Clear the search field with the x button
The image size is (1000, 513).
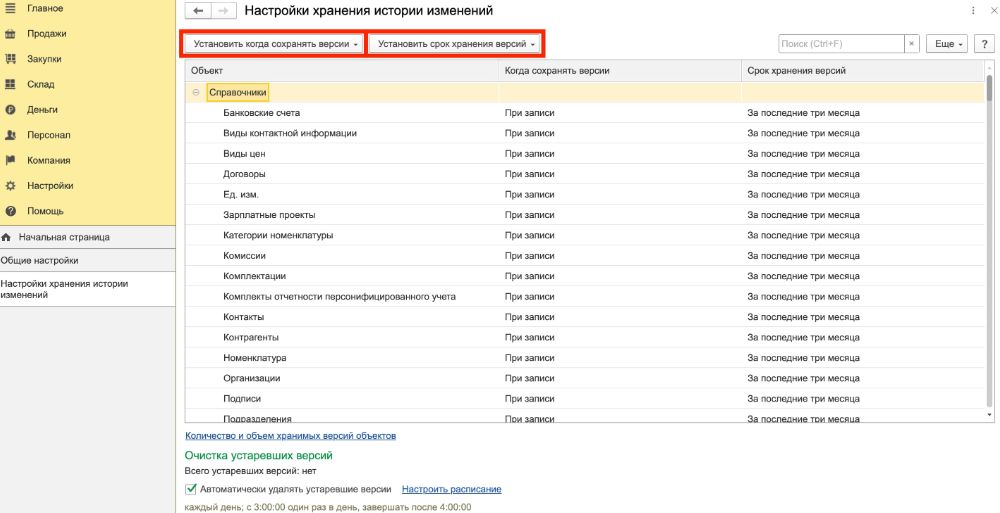click(912, 44)
